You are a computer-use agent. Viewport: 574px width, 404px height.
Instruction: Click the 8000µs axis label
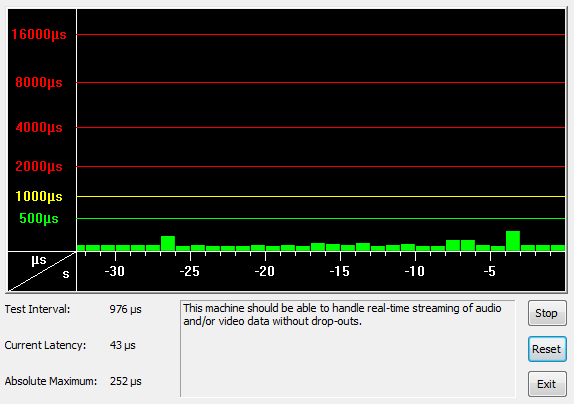39,82
